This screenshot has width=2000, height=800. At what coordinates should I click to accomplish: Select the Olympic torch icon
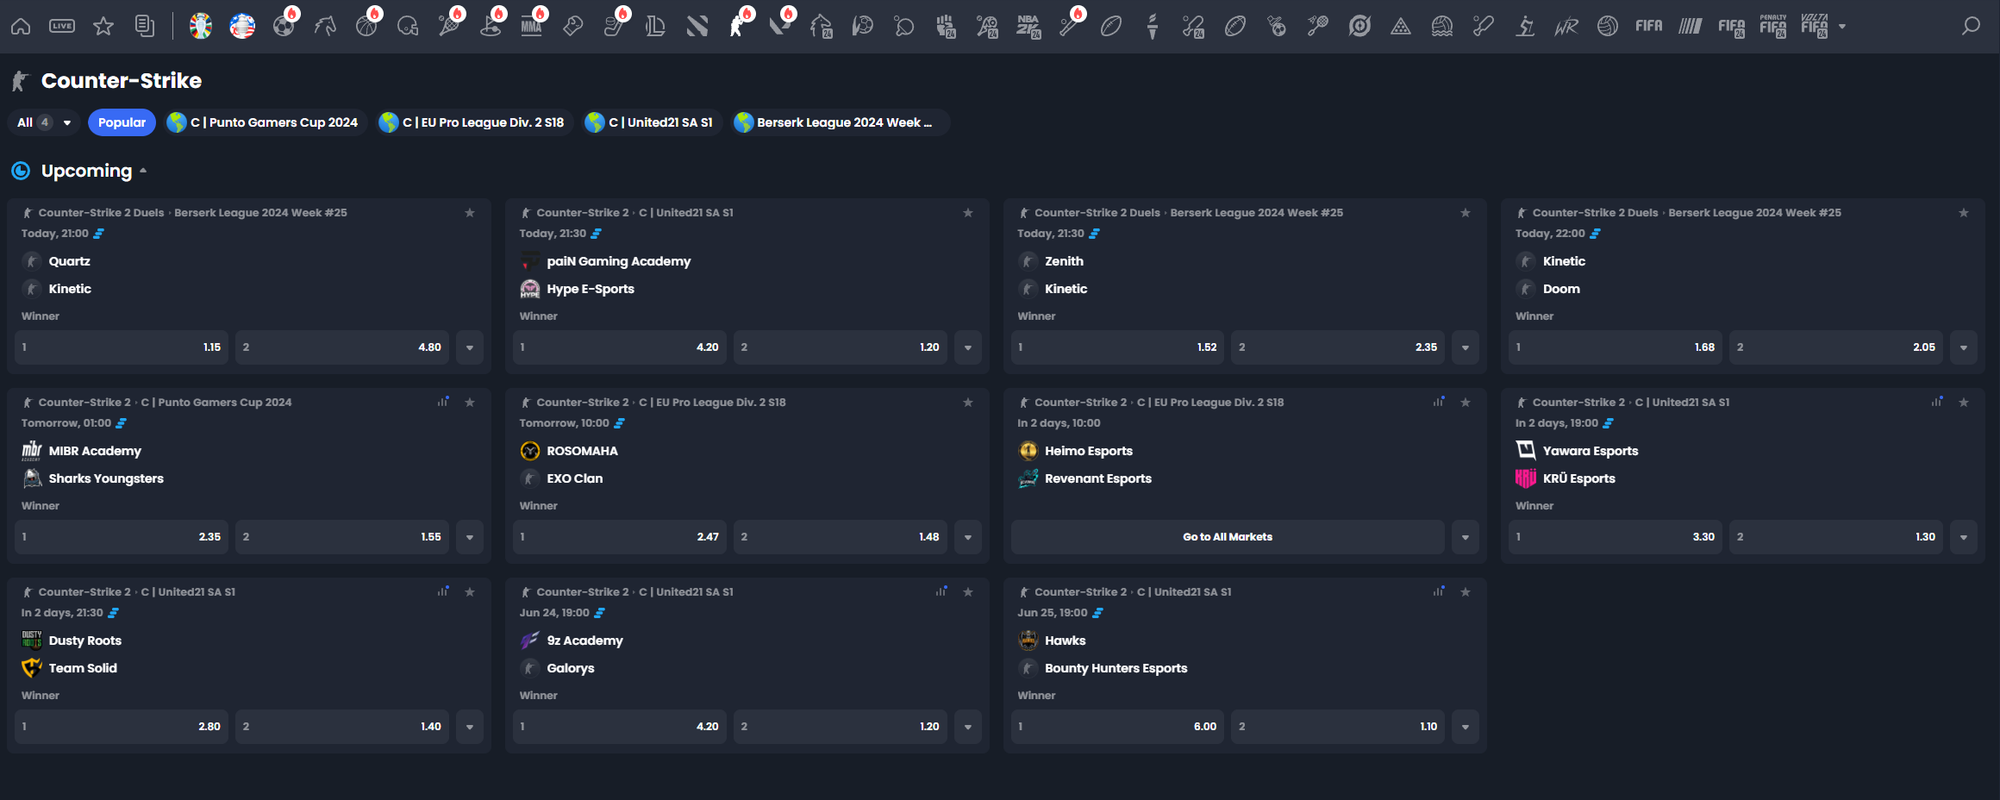(x=1153, y=26)
